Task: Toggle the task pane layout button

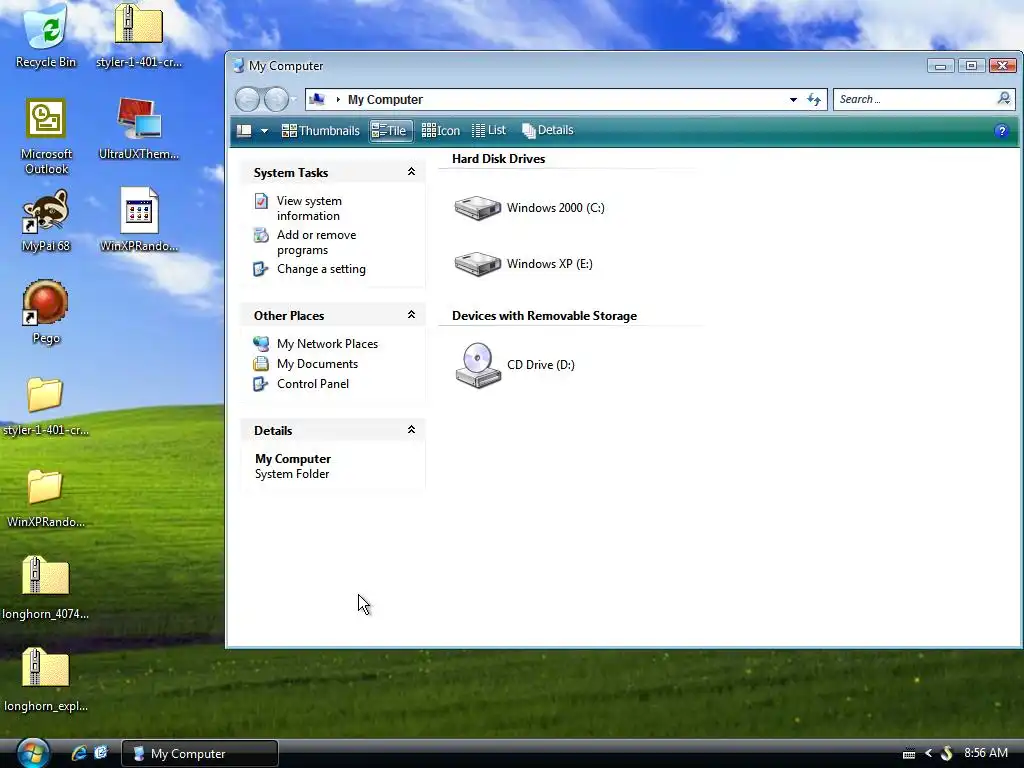Action: pos(244,131)
